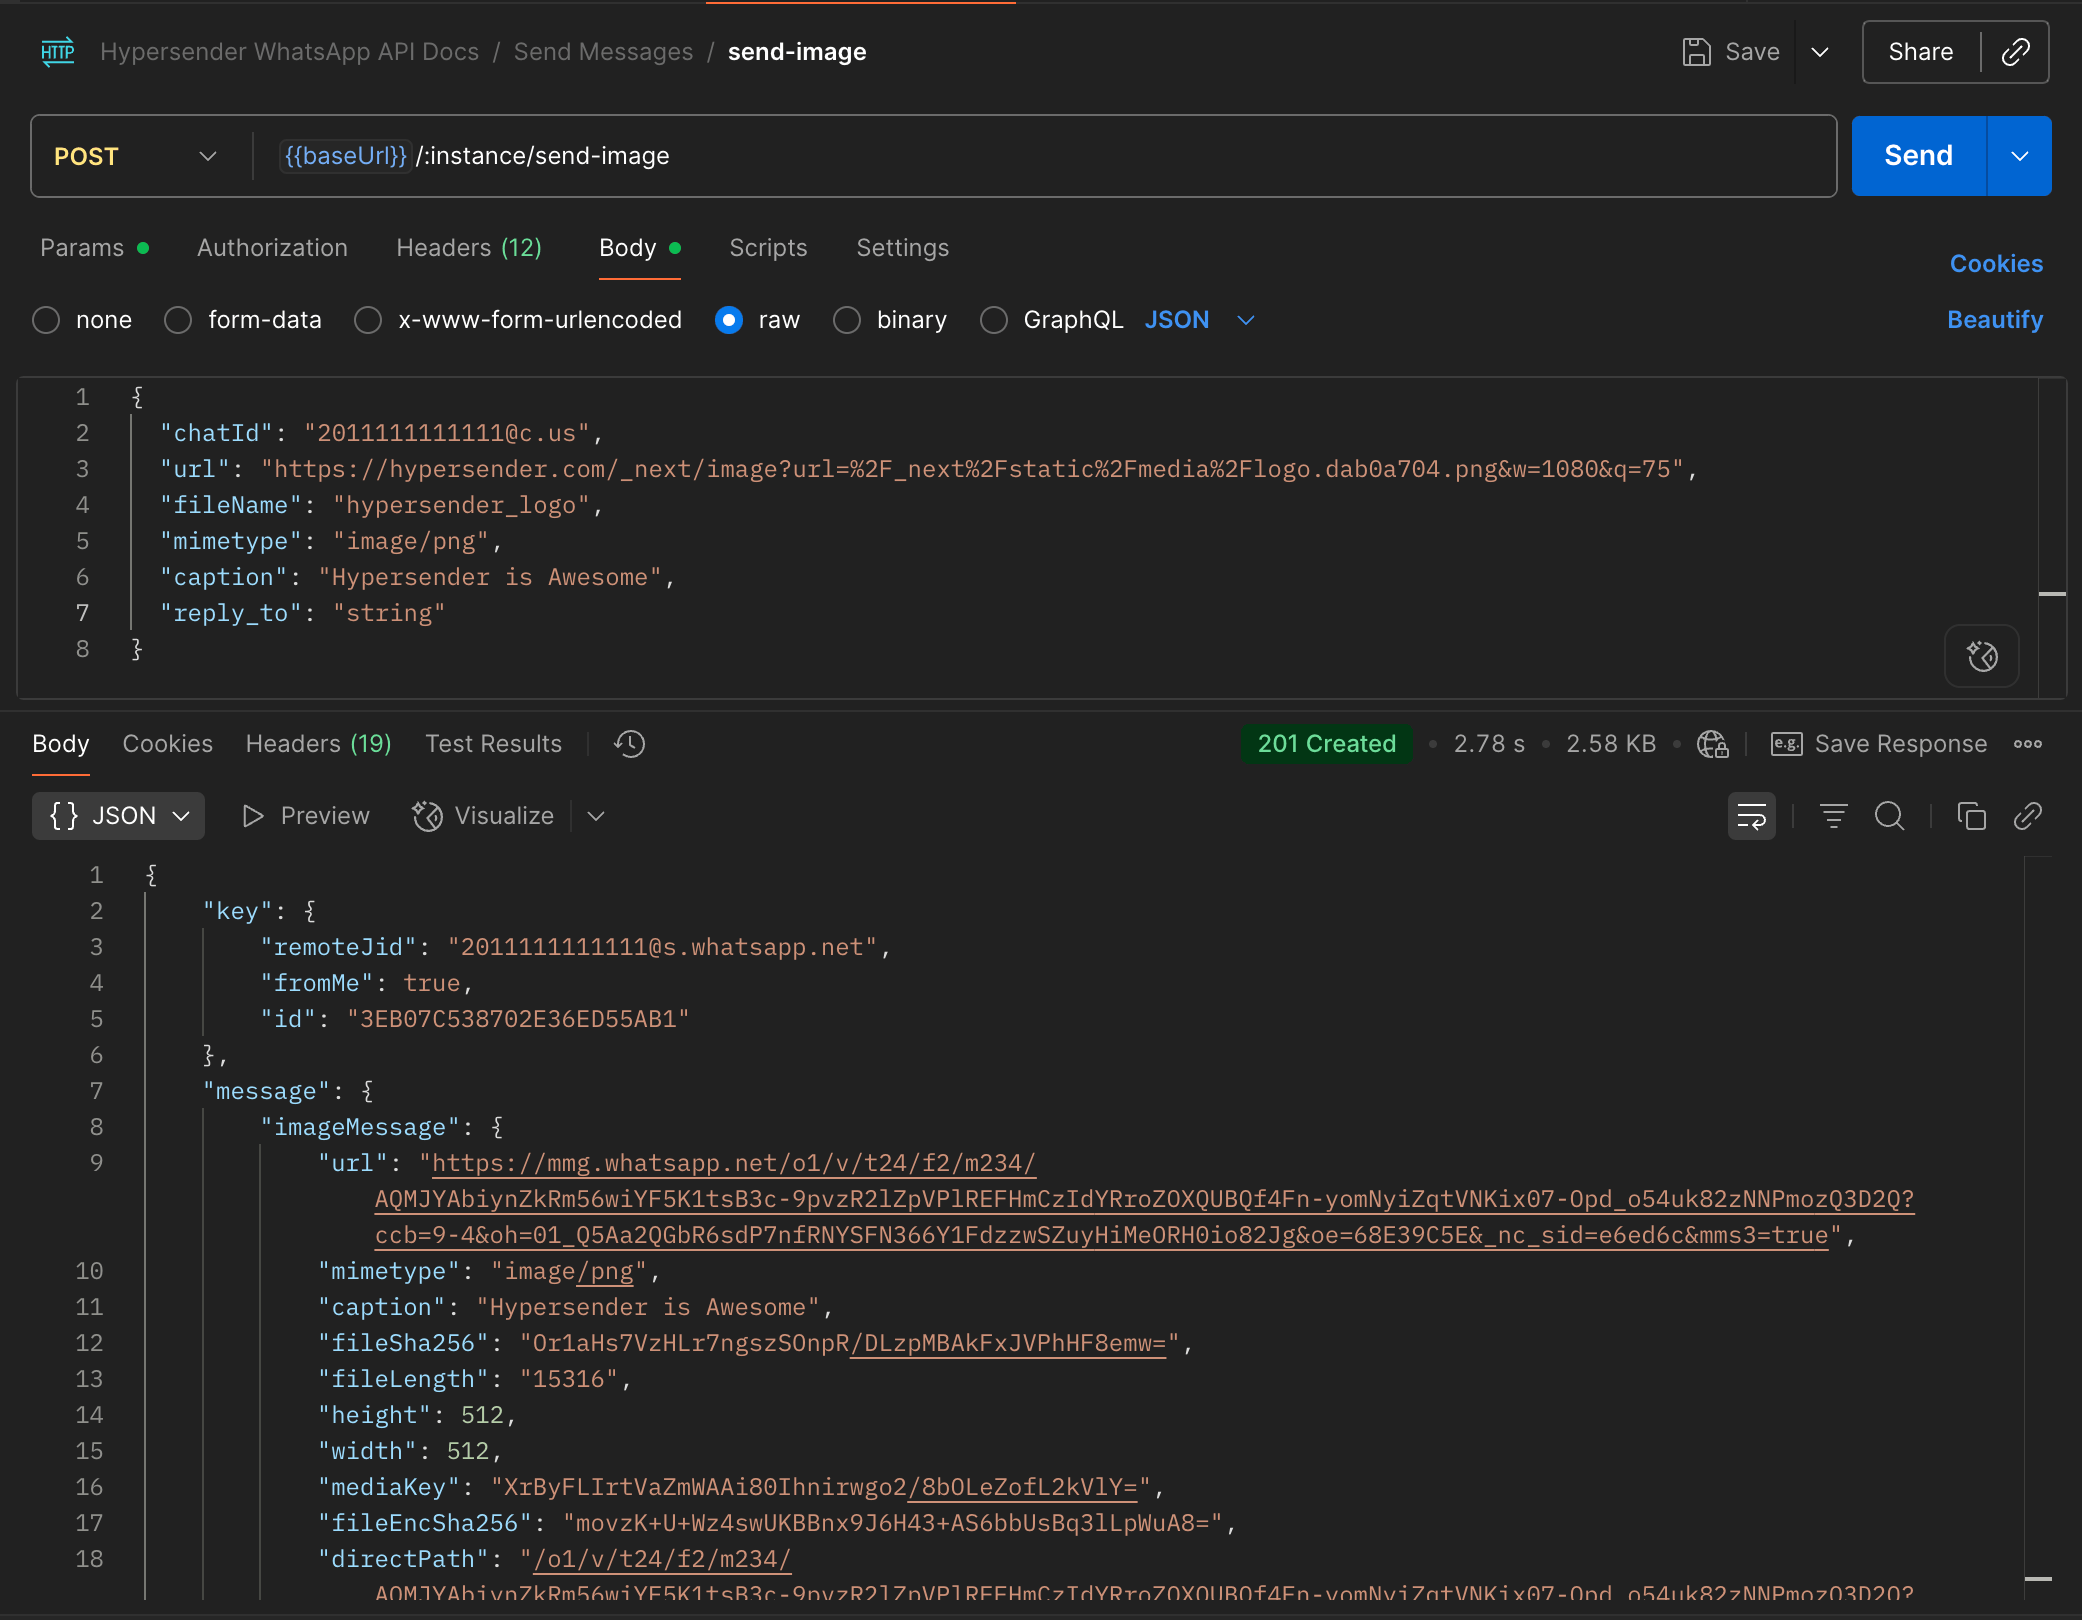Click the response history clock icon
The width and height of the screenshot is (2082, 1620).
[630, 744]
